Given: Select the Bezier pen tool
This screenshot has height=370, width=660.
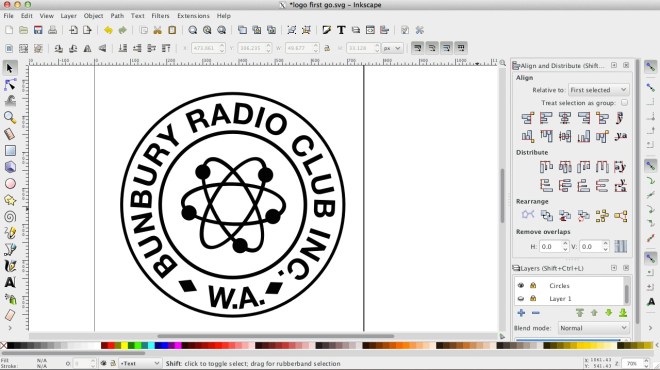Looking at the screenshot, I should pyautogui.click(x=10, y=249).
